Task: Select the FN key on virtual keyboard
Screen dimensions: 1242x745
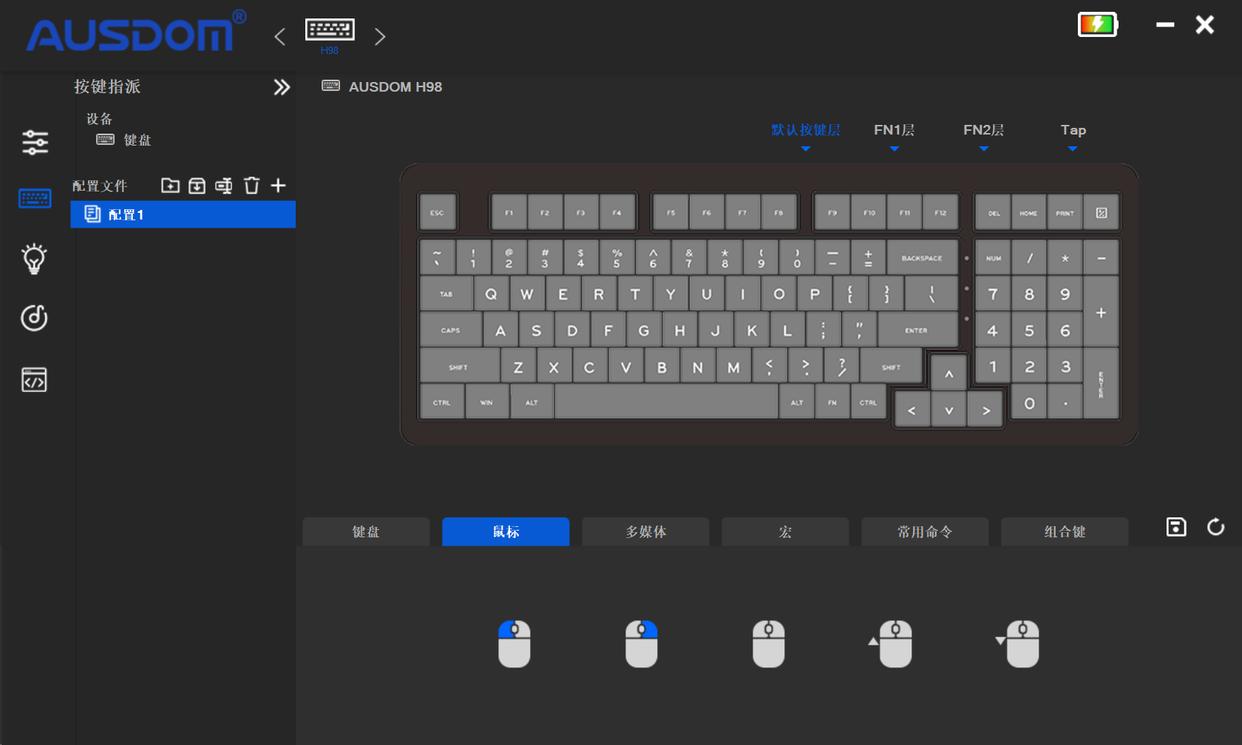Action: 832,402
